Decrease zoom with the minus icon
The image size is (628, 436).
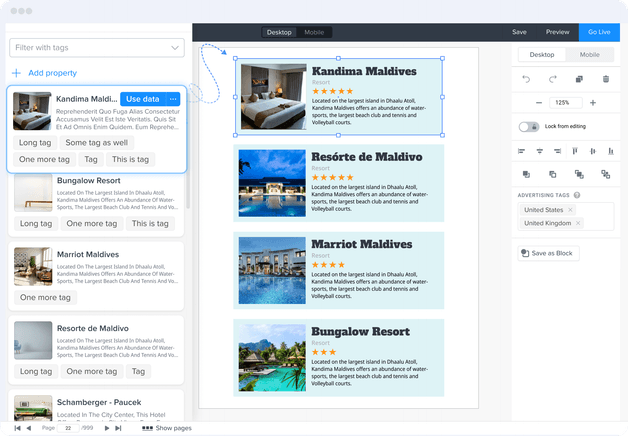pyautogui.click(x=539, y=103)
